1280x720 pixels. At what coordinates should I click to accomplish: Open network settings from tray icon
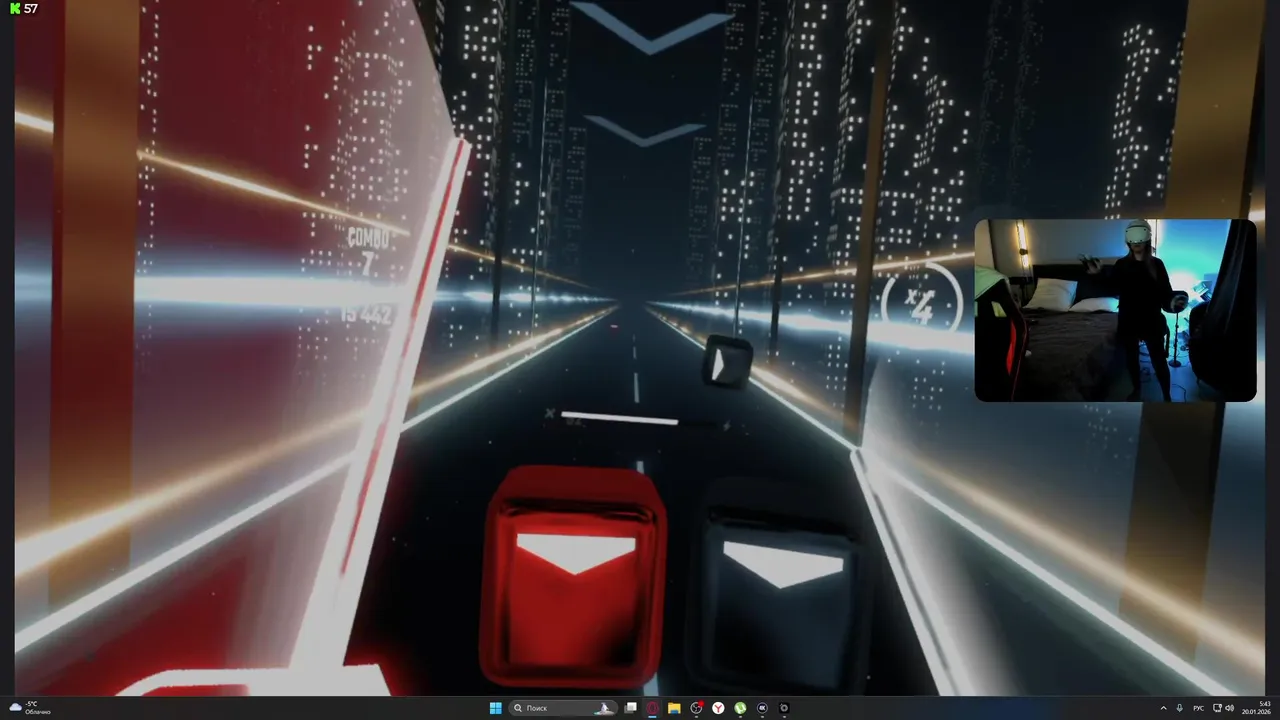(x=1217, y=708)
